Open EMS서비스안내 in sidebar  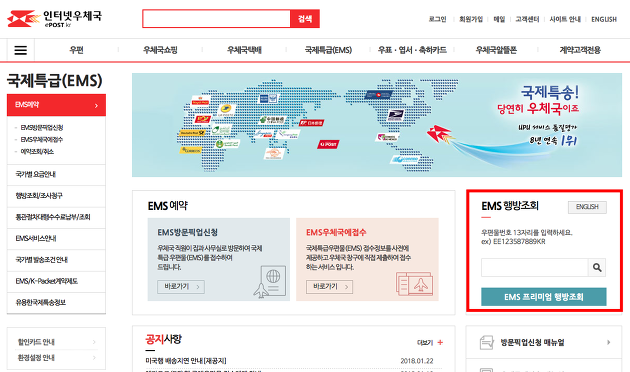(x=56, y=238)
